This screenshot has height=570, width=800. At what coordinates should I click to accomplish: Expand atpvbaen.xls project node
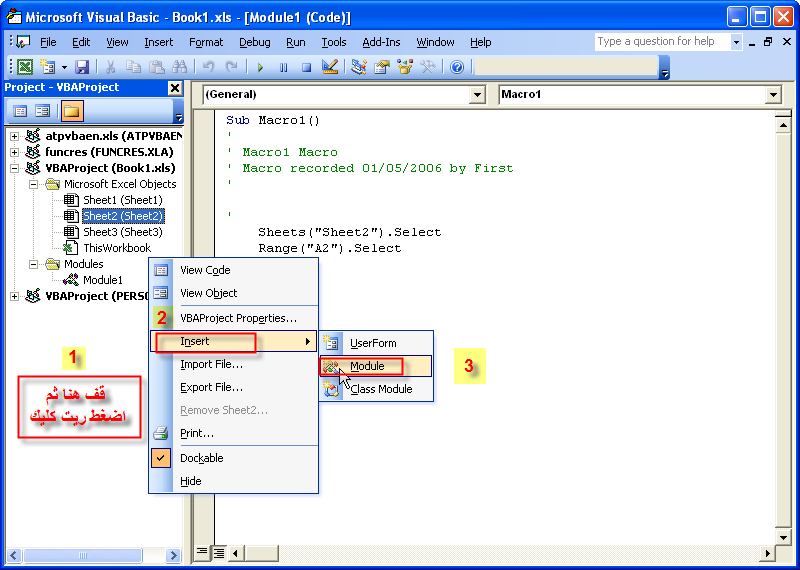tap(14, 136)
